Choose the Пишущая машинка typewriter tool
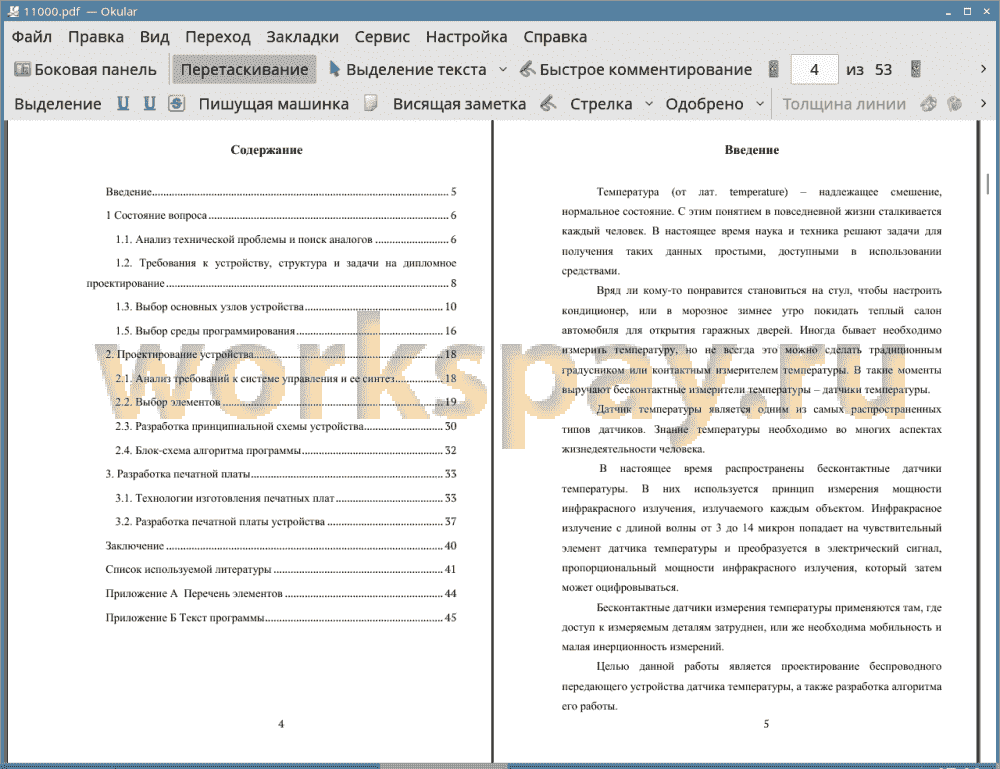The image size is (1000, 769). click(274, 104)
